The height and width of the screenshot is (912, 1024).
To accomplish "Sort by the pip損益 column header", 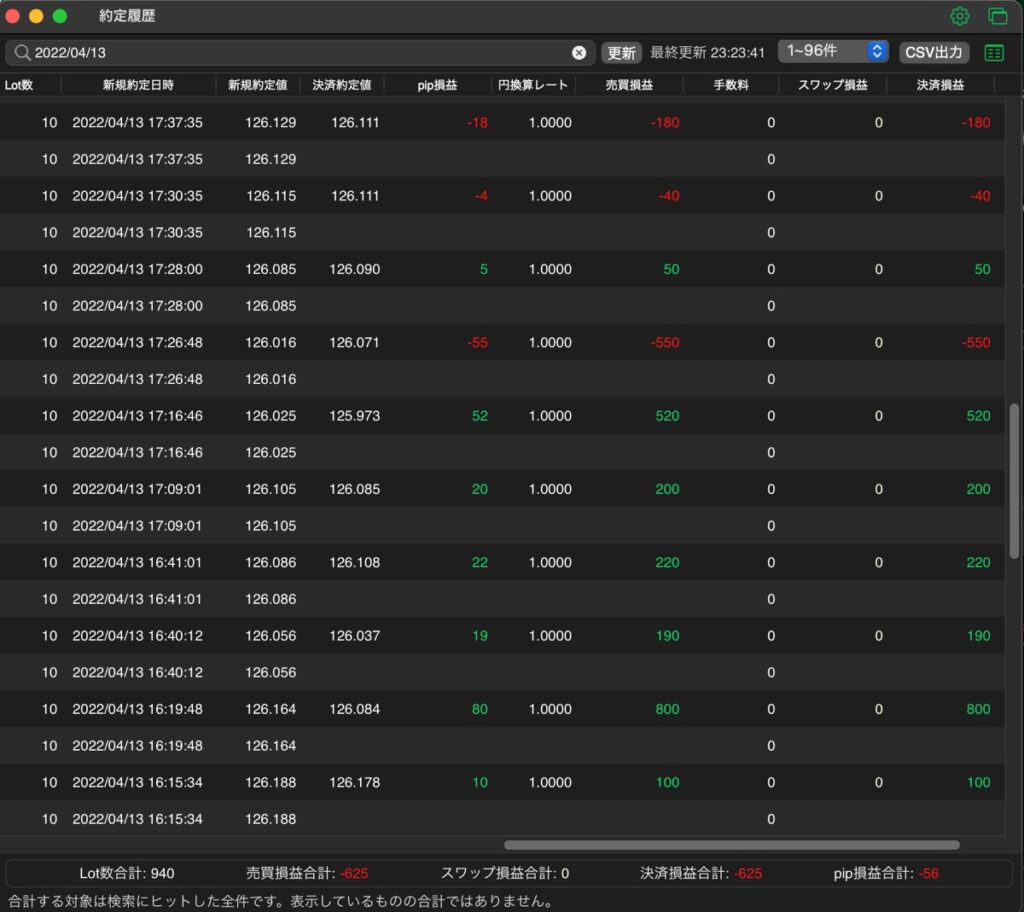I will pyautogui.click(x=437, y=85).
